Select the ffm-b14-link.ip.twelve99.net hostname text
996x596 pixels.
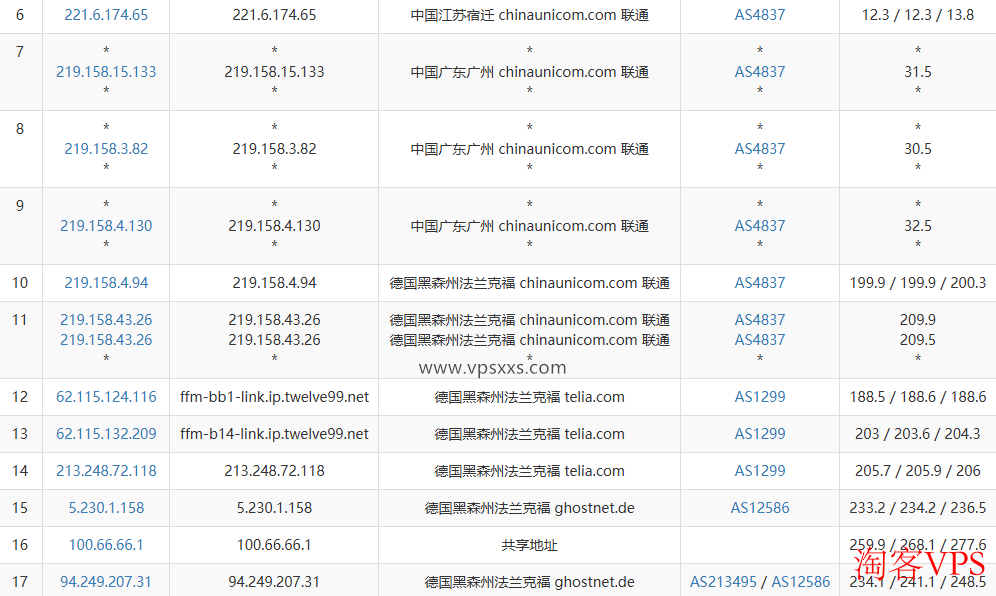(274, 434)
